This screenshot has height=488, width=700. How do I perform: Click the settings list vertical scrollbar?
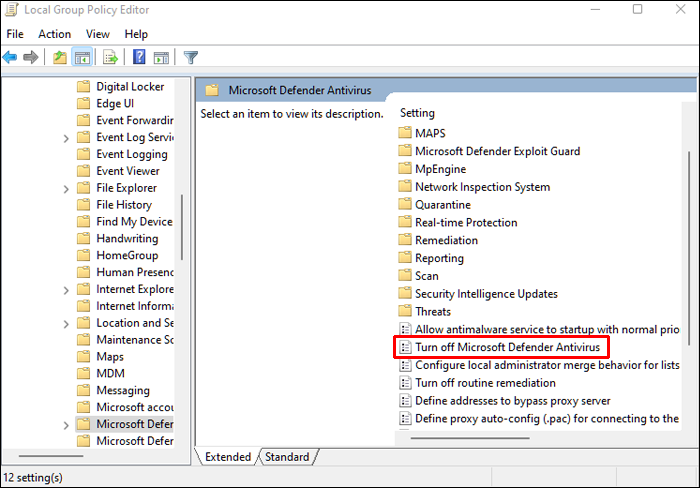pos(689,248)
